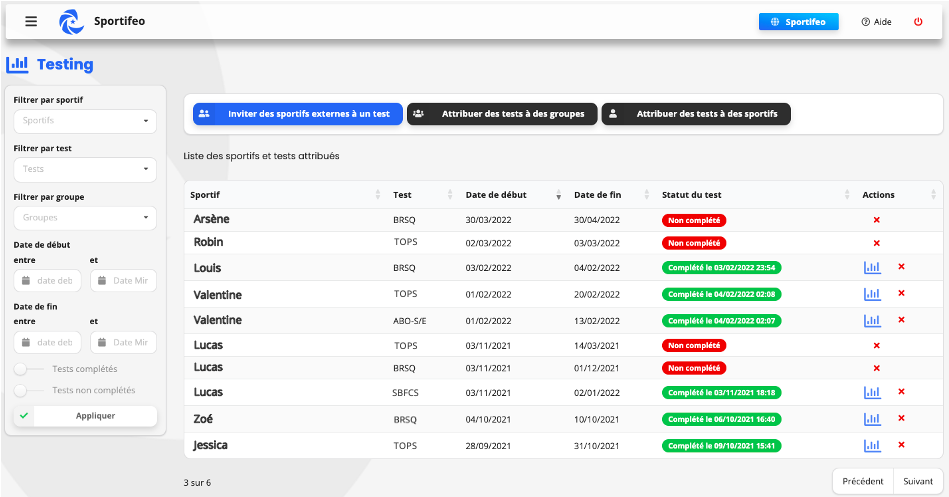Delete Lucas TOPS test with red X
The width and height of the screenshot is (949, 497).
[x=876, y=346]
